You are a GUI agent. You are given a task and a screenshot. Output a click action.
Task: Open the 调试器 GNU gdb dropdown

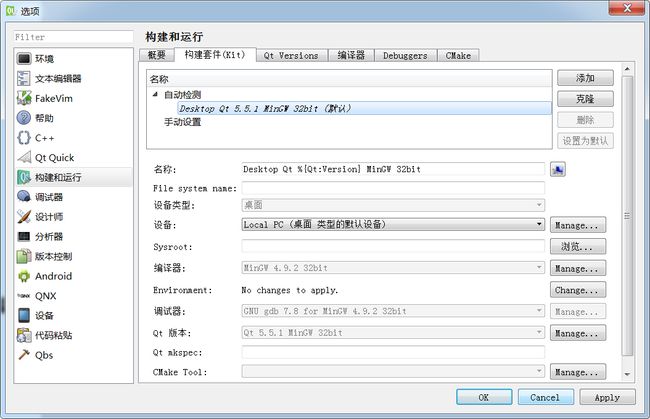393,311
